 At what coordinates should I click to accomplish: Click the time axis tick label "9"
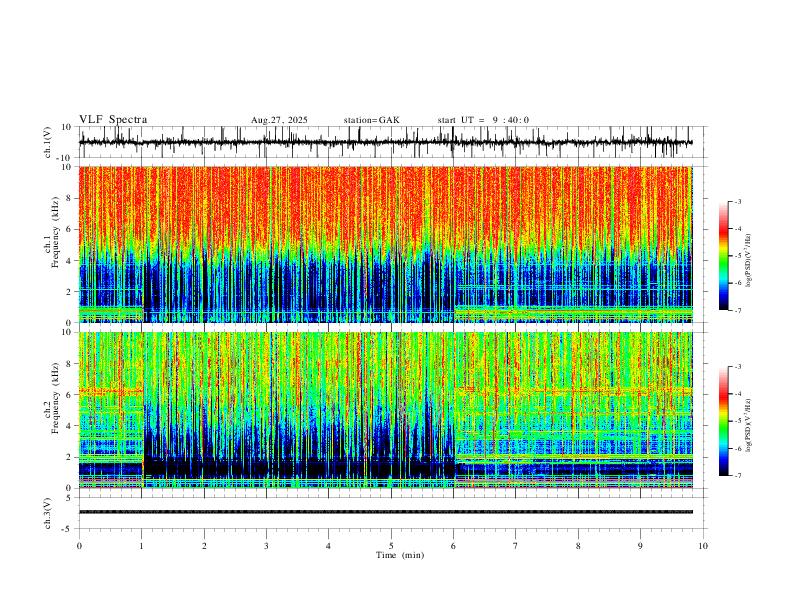[x=640, y=546]
